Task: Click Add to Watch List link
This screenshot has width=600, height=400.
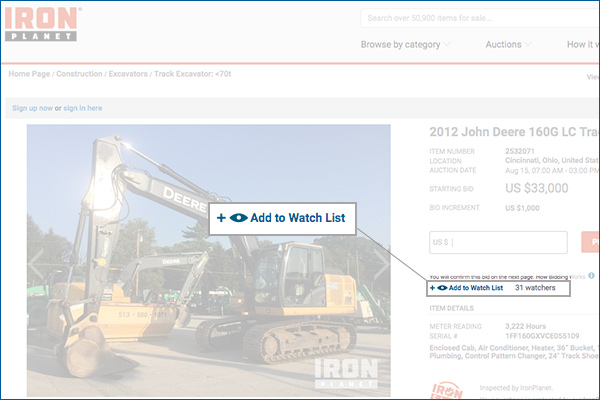Action: pos(466,288)
